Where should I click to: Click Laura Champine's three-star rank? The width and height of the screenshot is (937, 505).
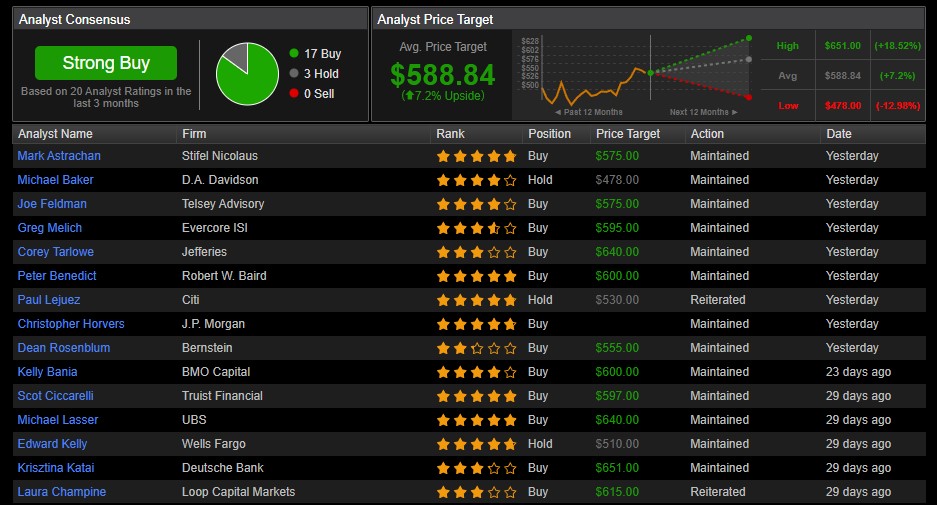click(x=476, y=492)
